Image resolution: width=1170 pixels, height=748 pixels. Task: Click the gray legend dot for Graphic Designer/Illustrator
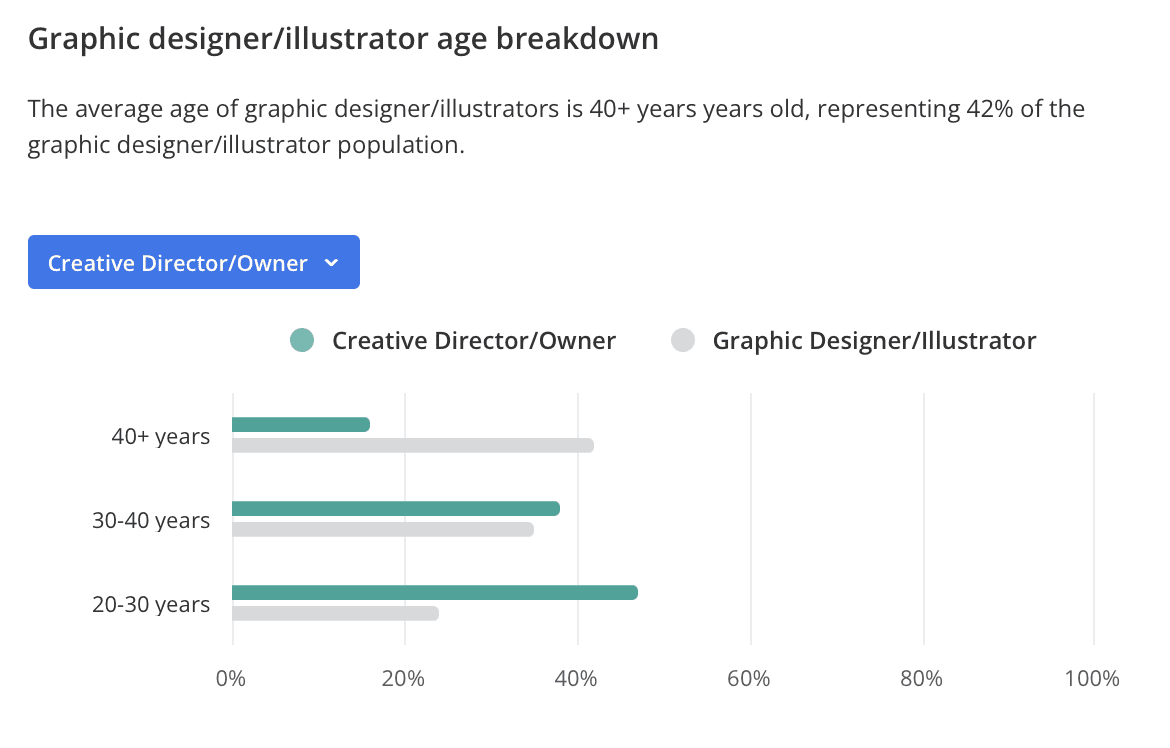683,340
